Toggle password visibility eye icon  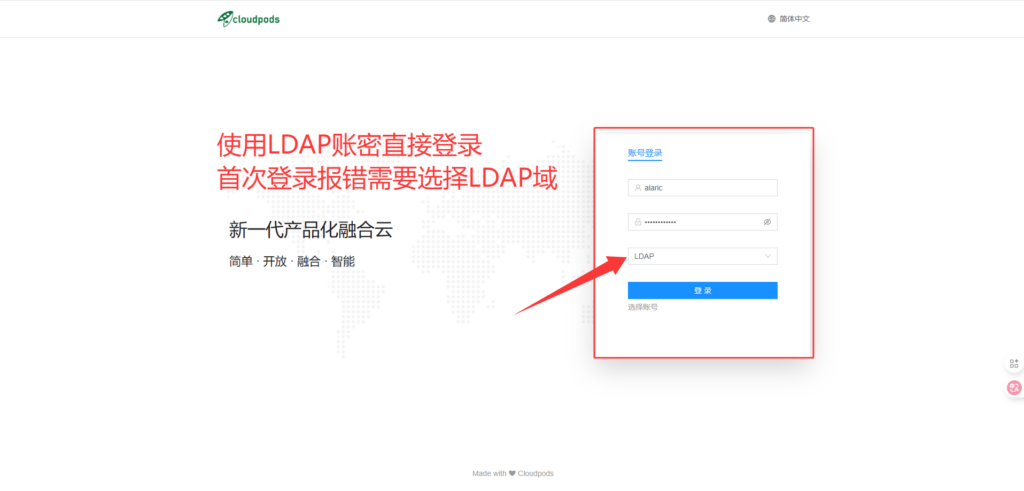(x=767, y=222)
